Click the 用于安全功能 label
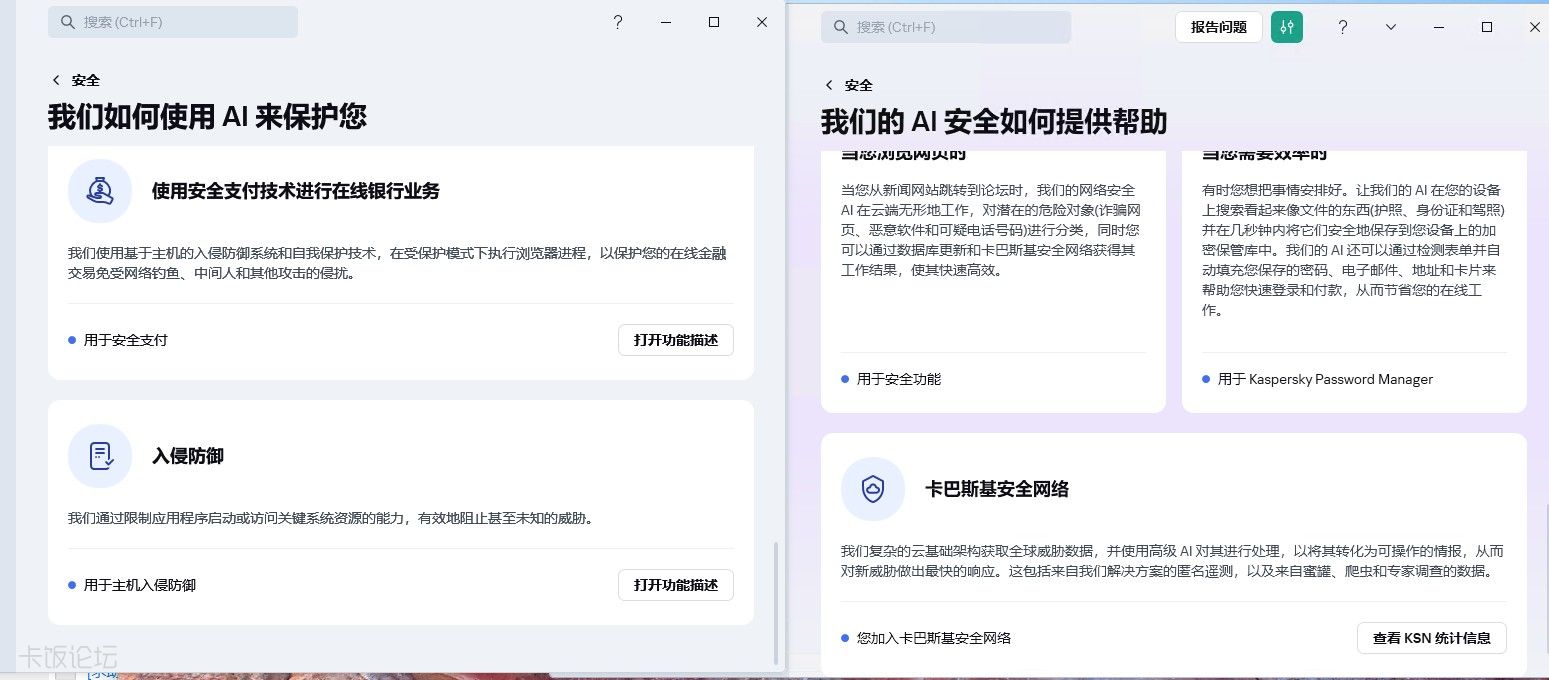The image size is (1549, 680). coord(899,379)
